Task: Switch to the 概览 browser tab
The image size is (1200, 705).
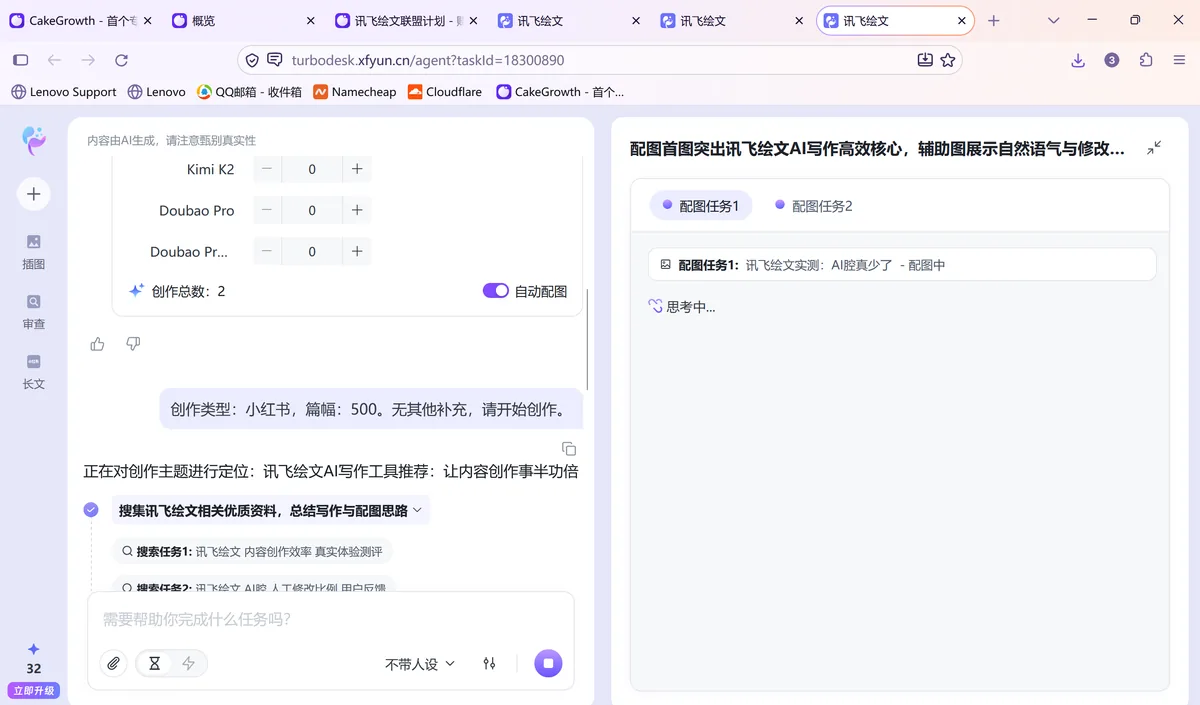Action: 243,20
